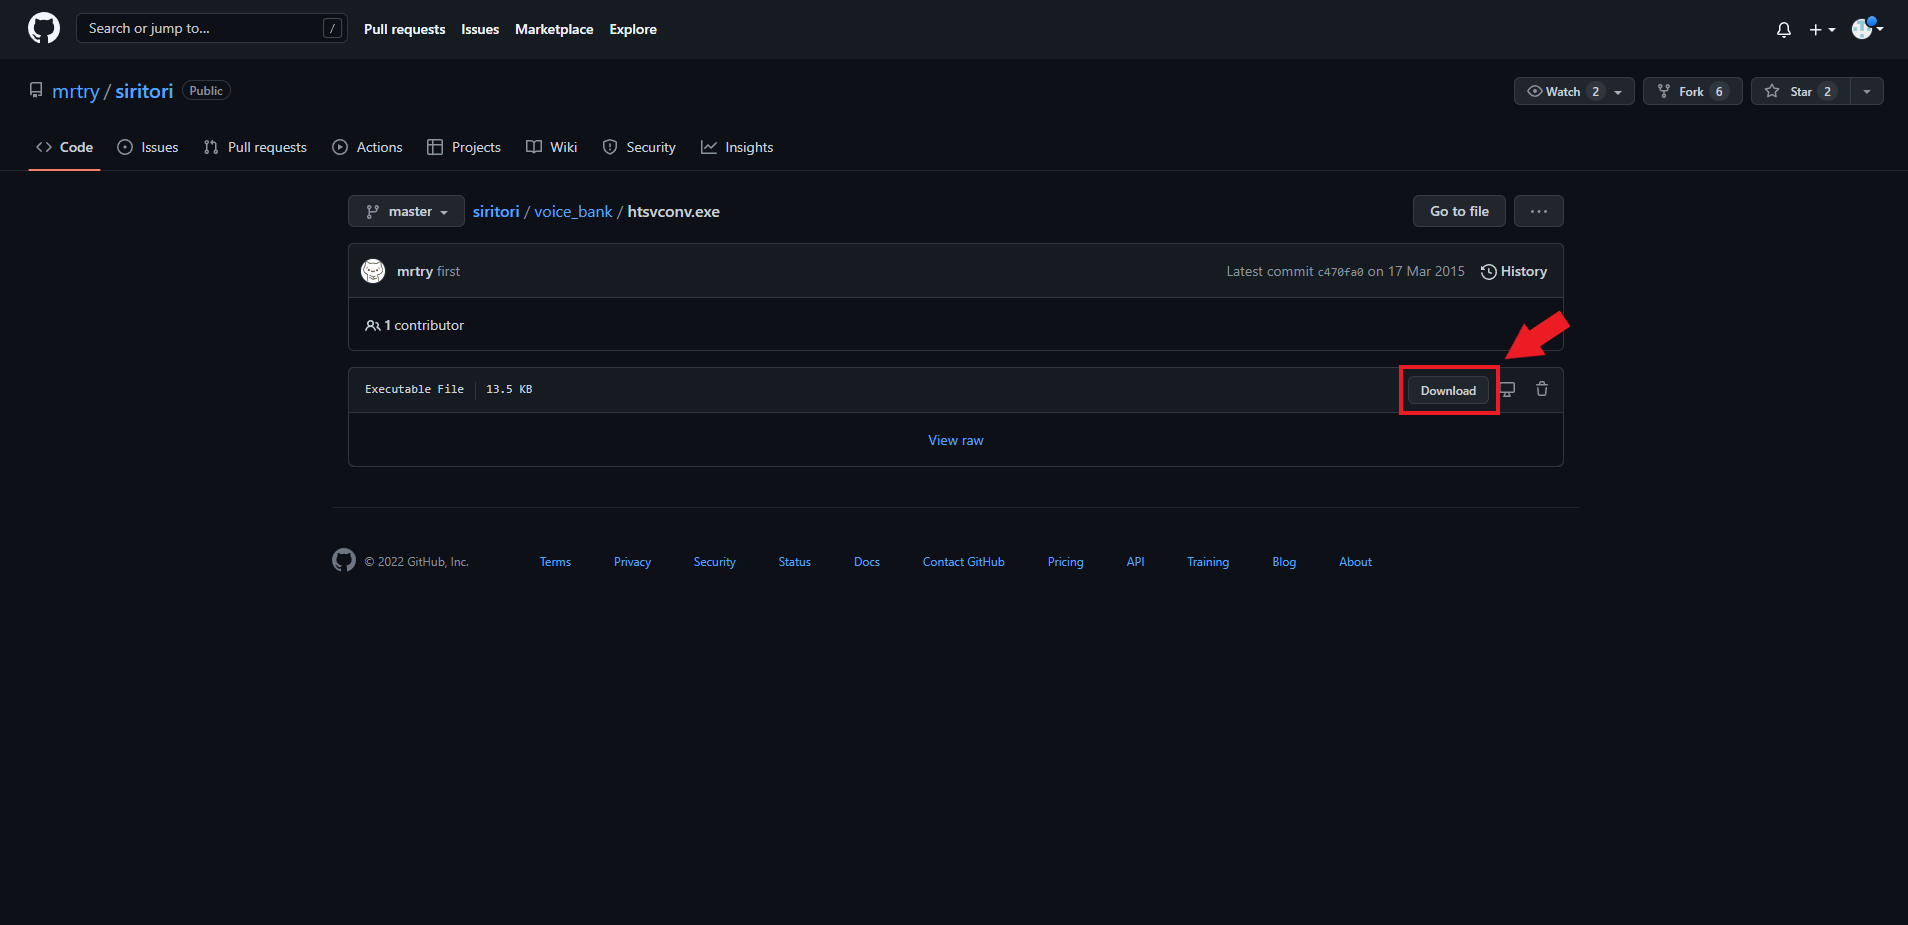The width and height of the screenshot is (1908, 925).
Task: Open the Actions tab
Action: pos(367,147)
